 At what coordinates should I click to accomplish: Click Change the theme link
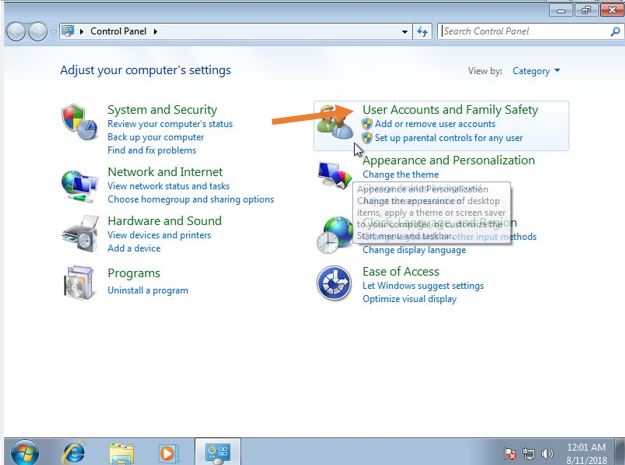click(x=400, y=175)
